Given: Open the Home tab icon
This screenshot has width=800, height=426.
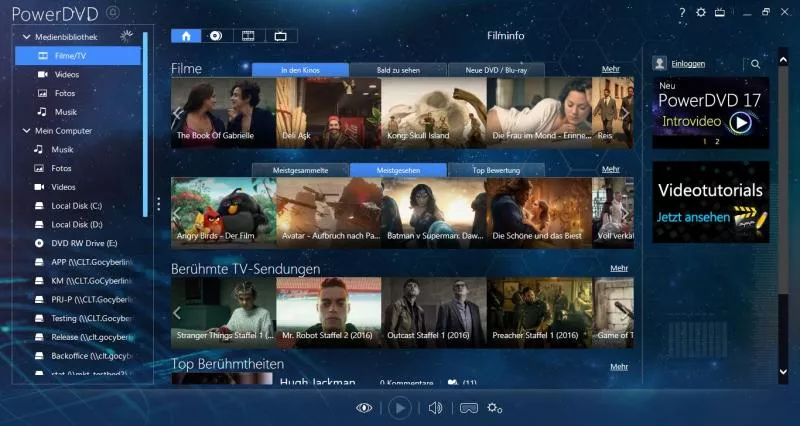Looking at the screenshot, I should [x=186, y=36].
